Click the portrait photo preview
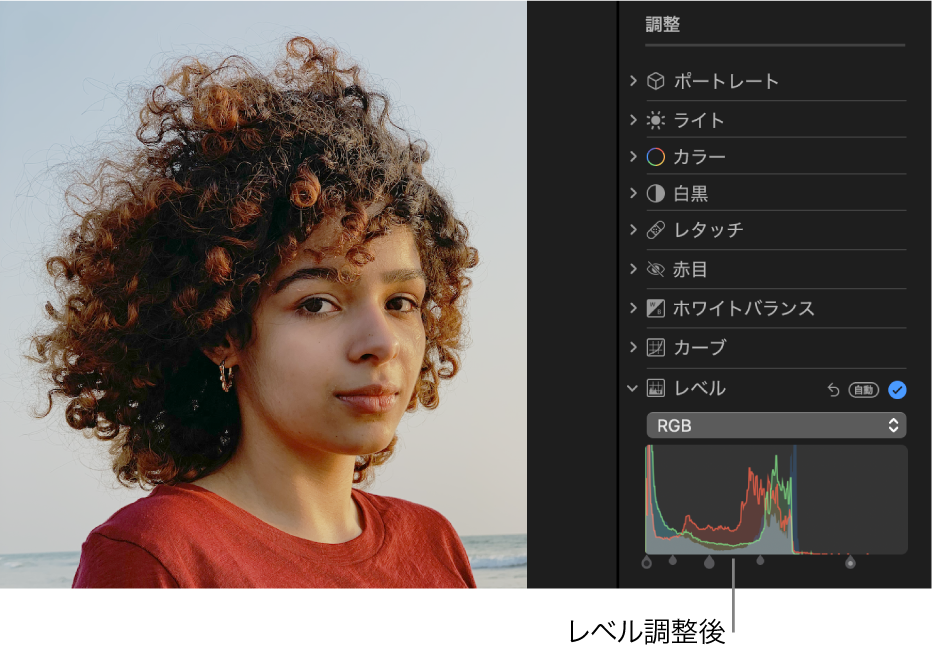934x652 pixels. [x=263, y=294]
